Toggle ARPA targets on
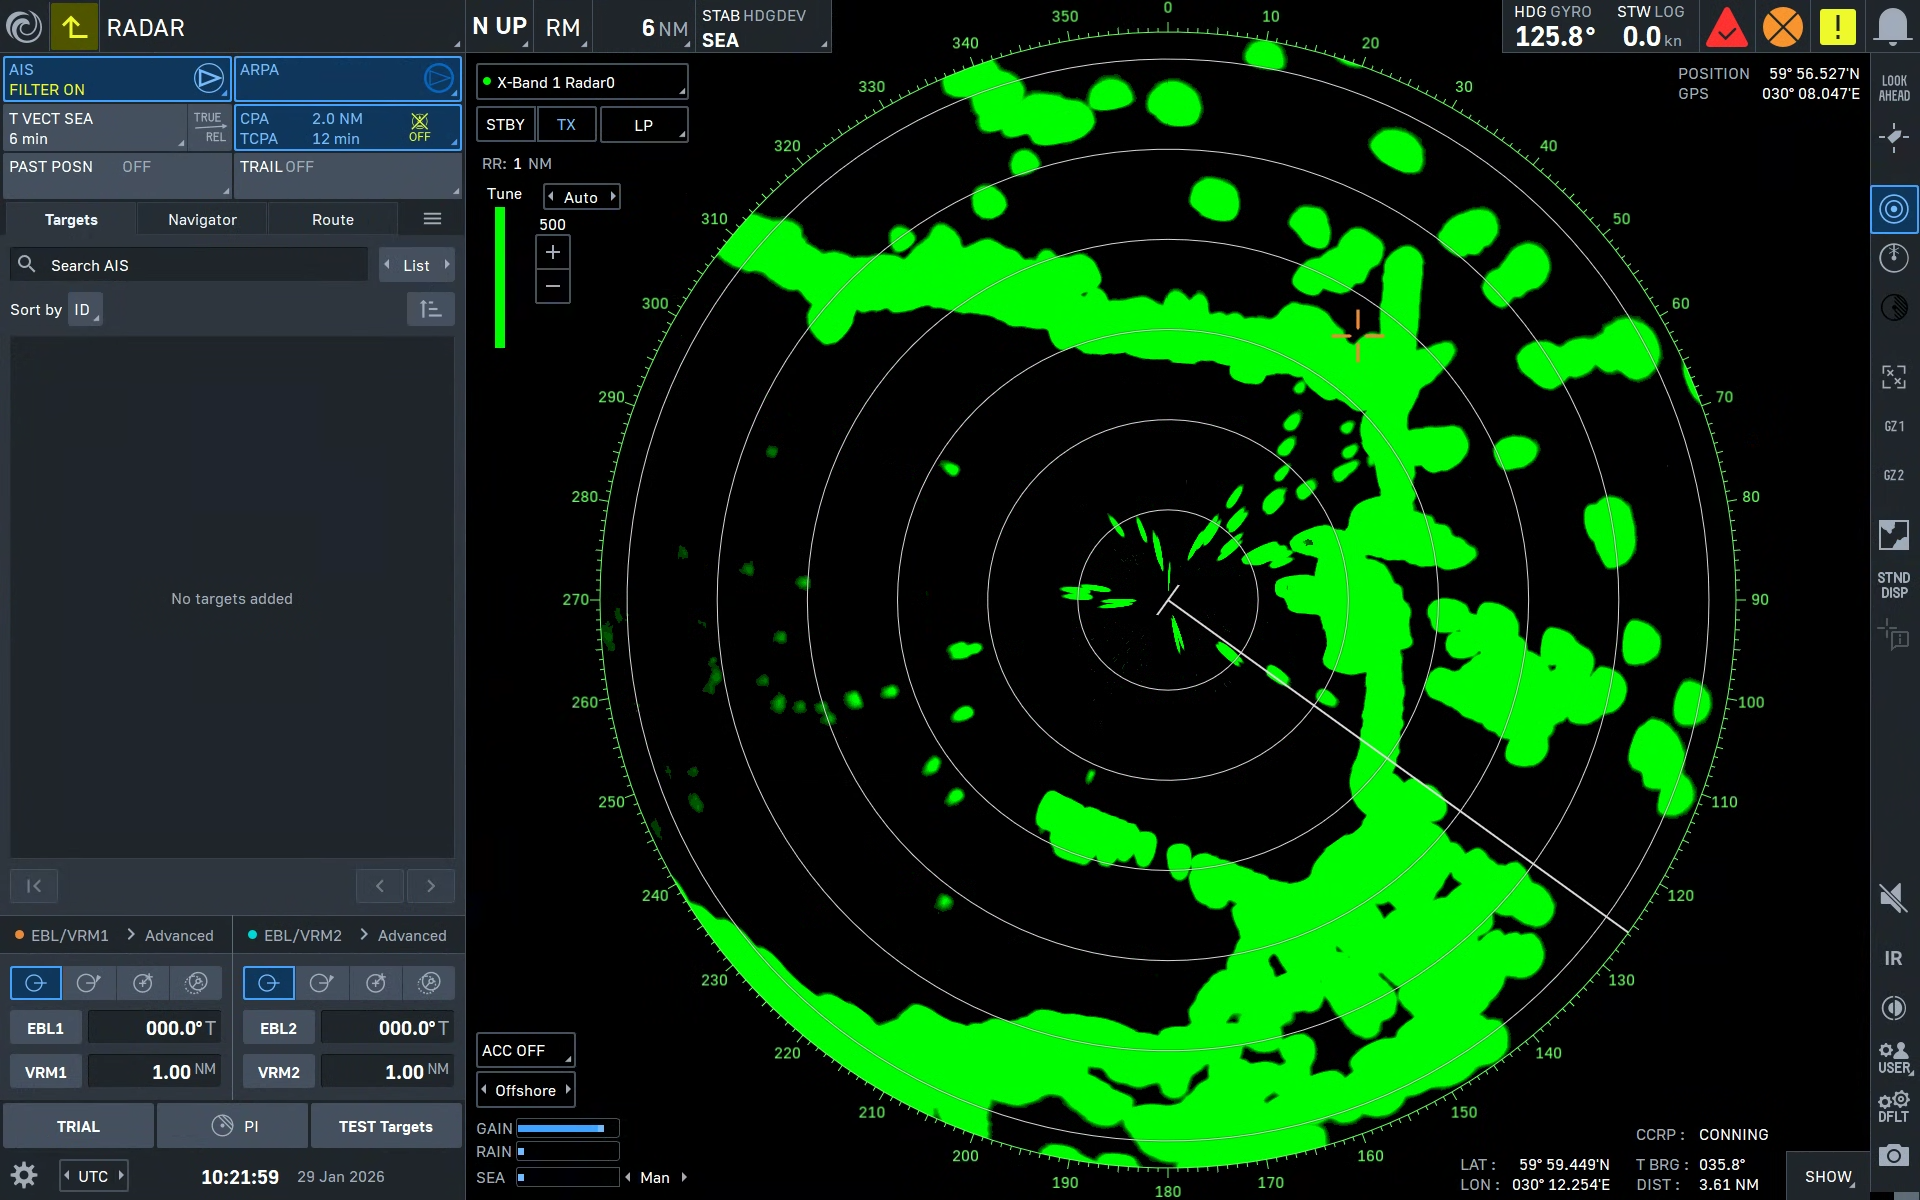 tap(438, 78)
